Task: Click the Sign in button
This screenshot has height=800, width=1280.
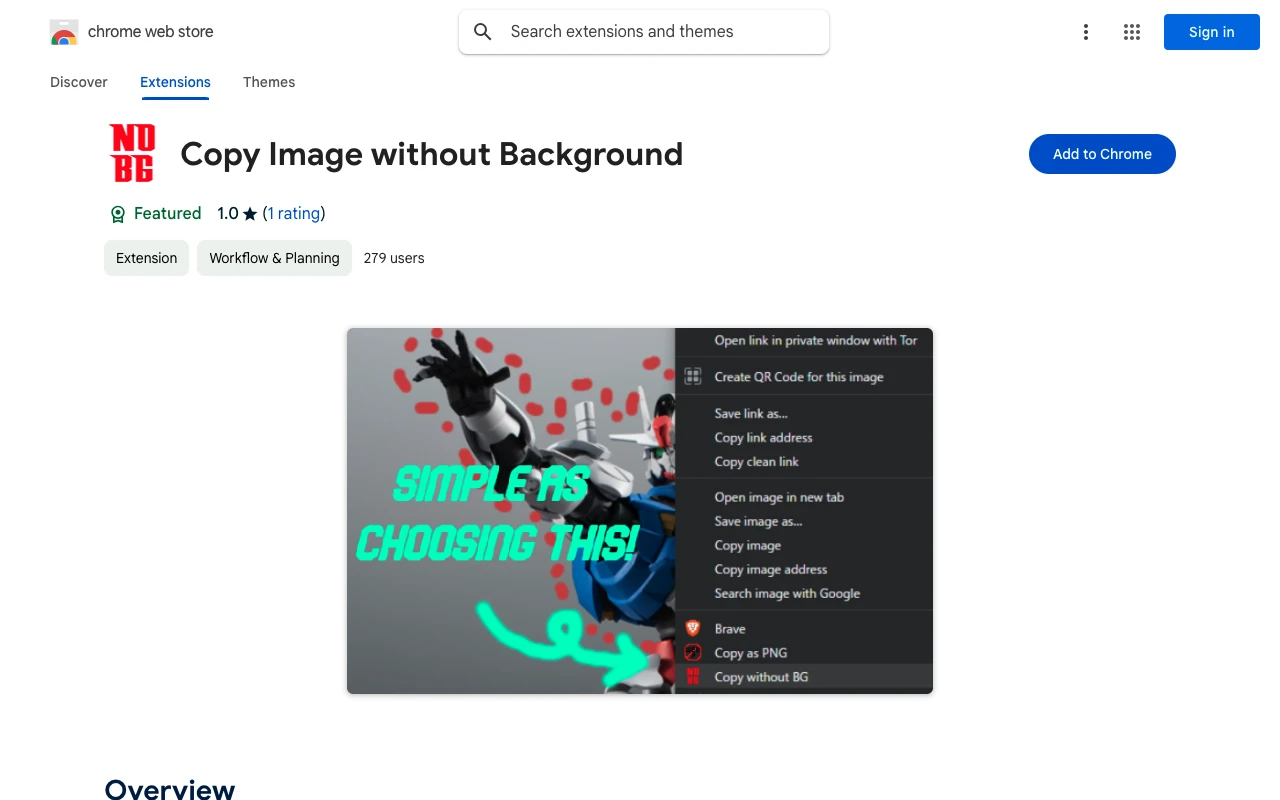Action: coord(1211,32)
